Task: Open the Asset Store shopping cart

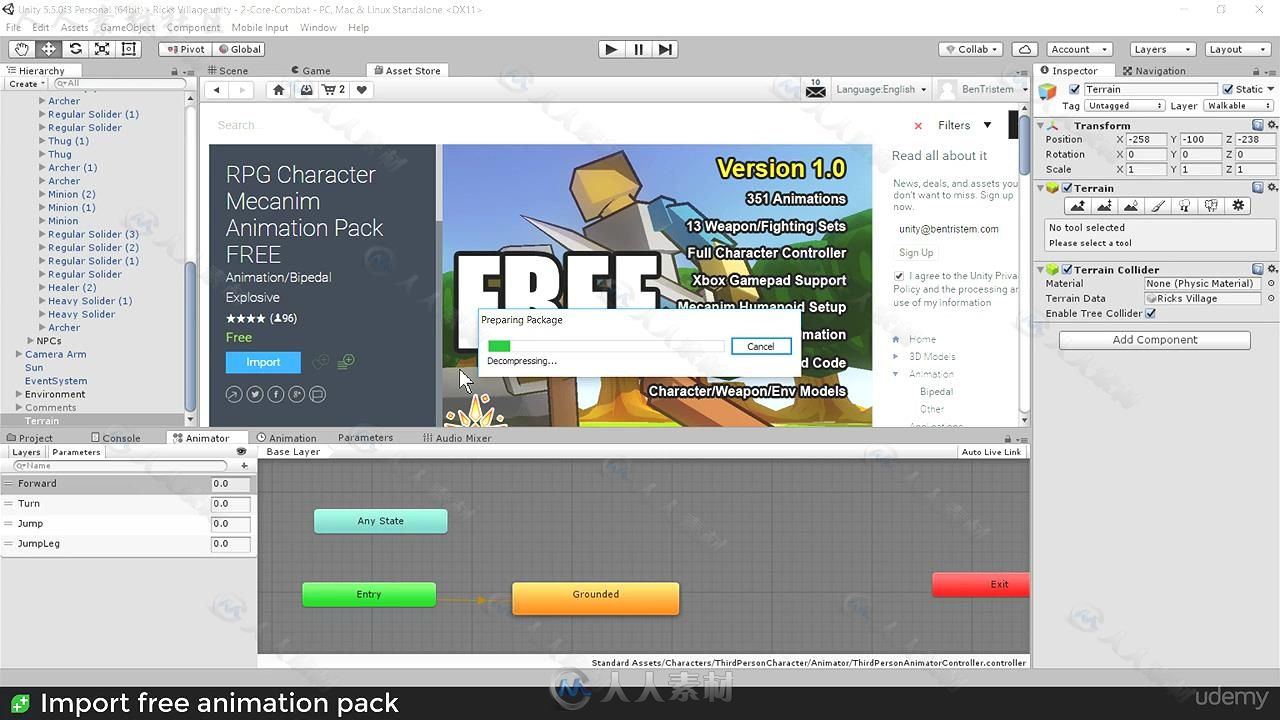Action: click(x=333, y=90)
